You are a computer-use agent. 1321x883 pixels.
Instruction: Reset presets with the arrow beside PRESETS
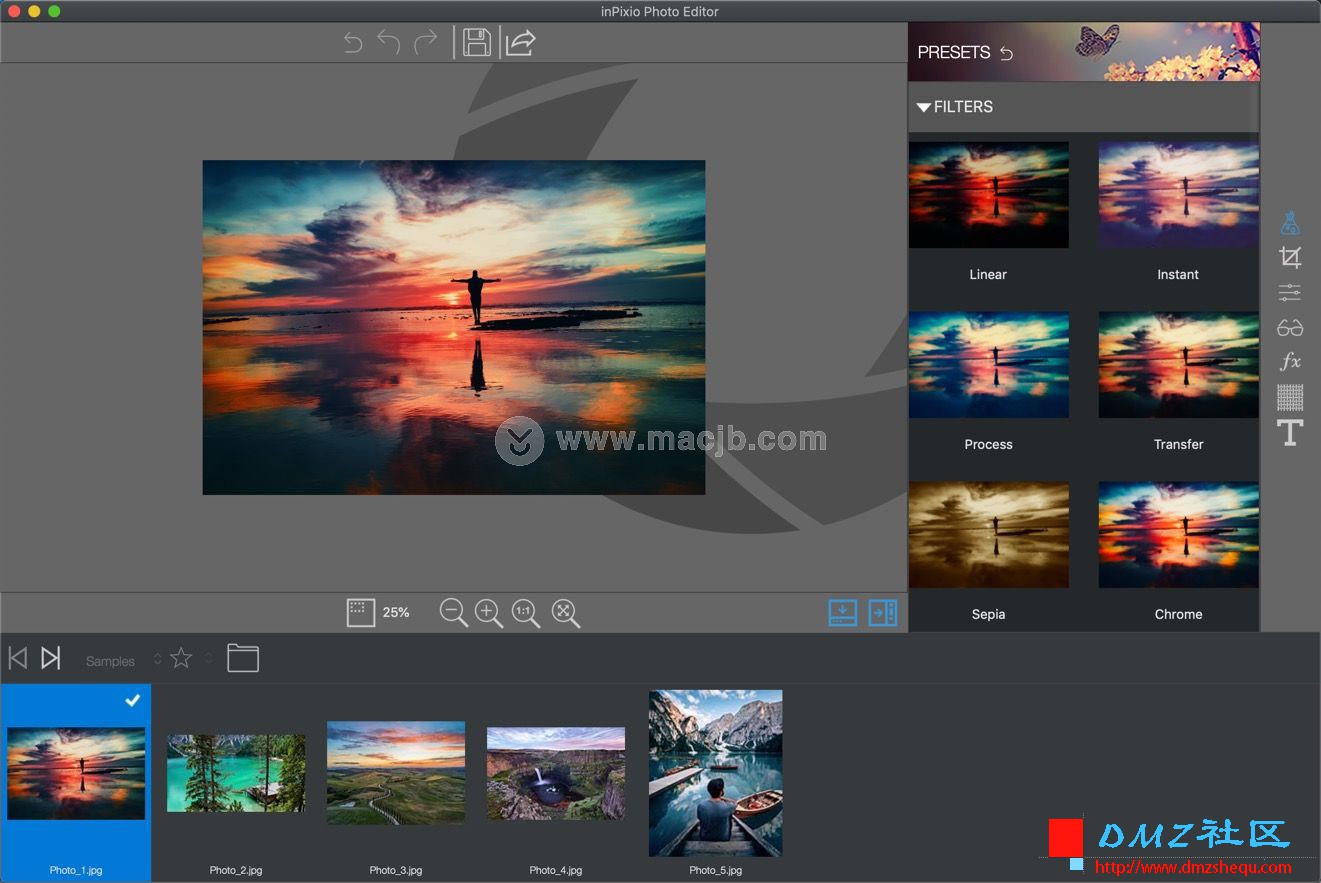[1007, 53]
